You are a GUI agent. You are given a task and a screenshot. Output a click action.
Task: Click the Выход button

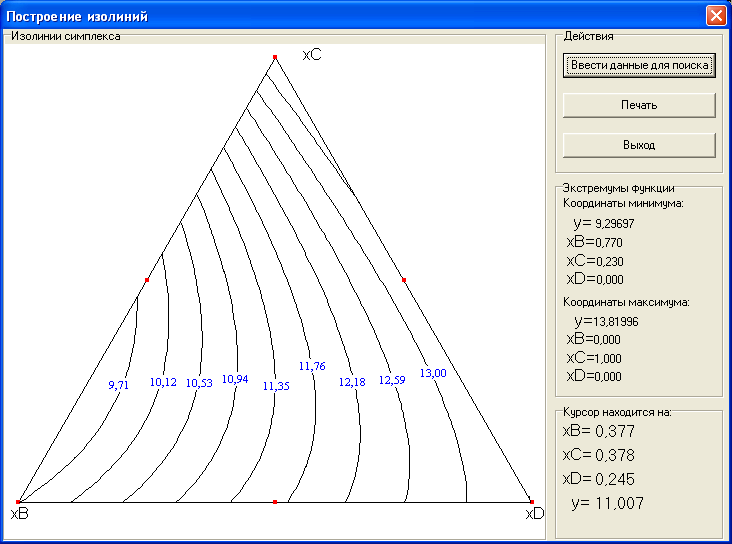pos(639,145)
